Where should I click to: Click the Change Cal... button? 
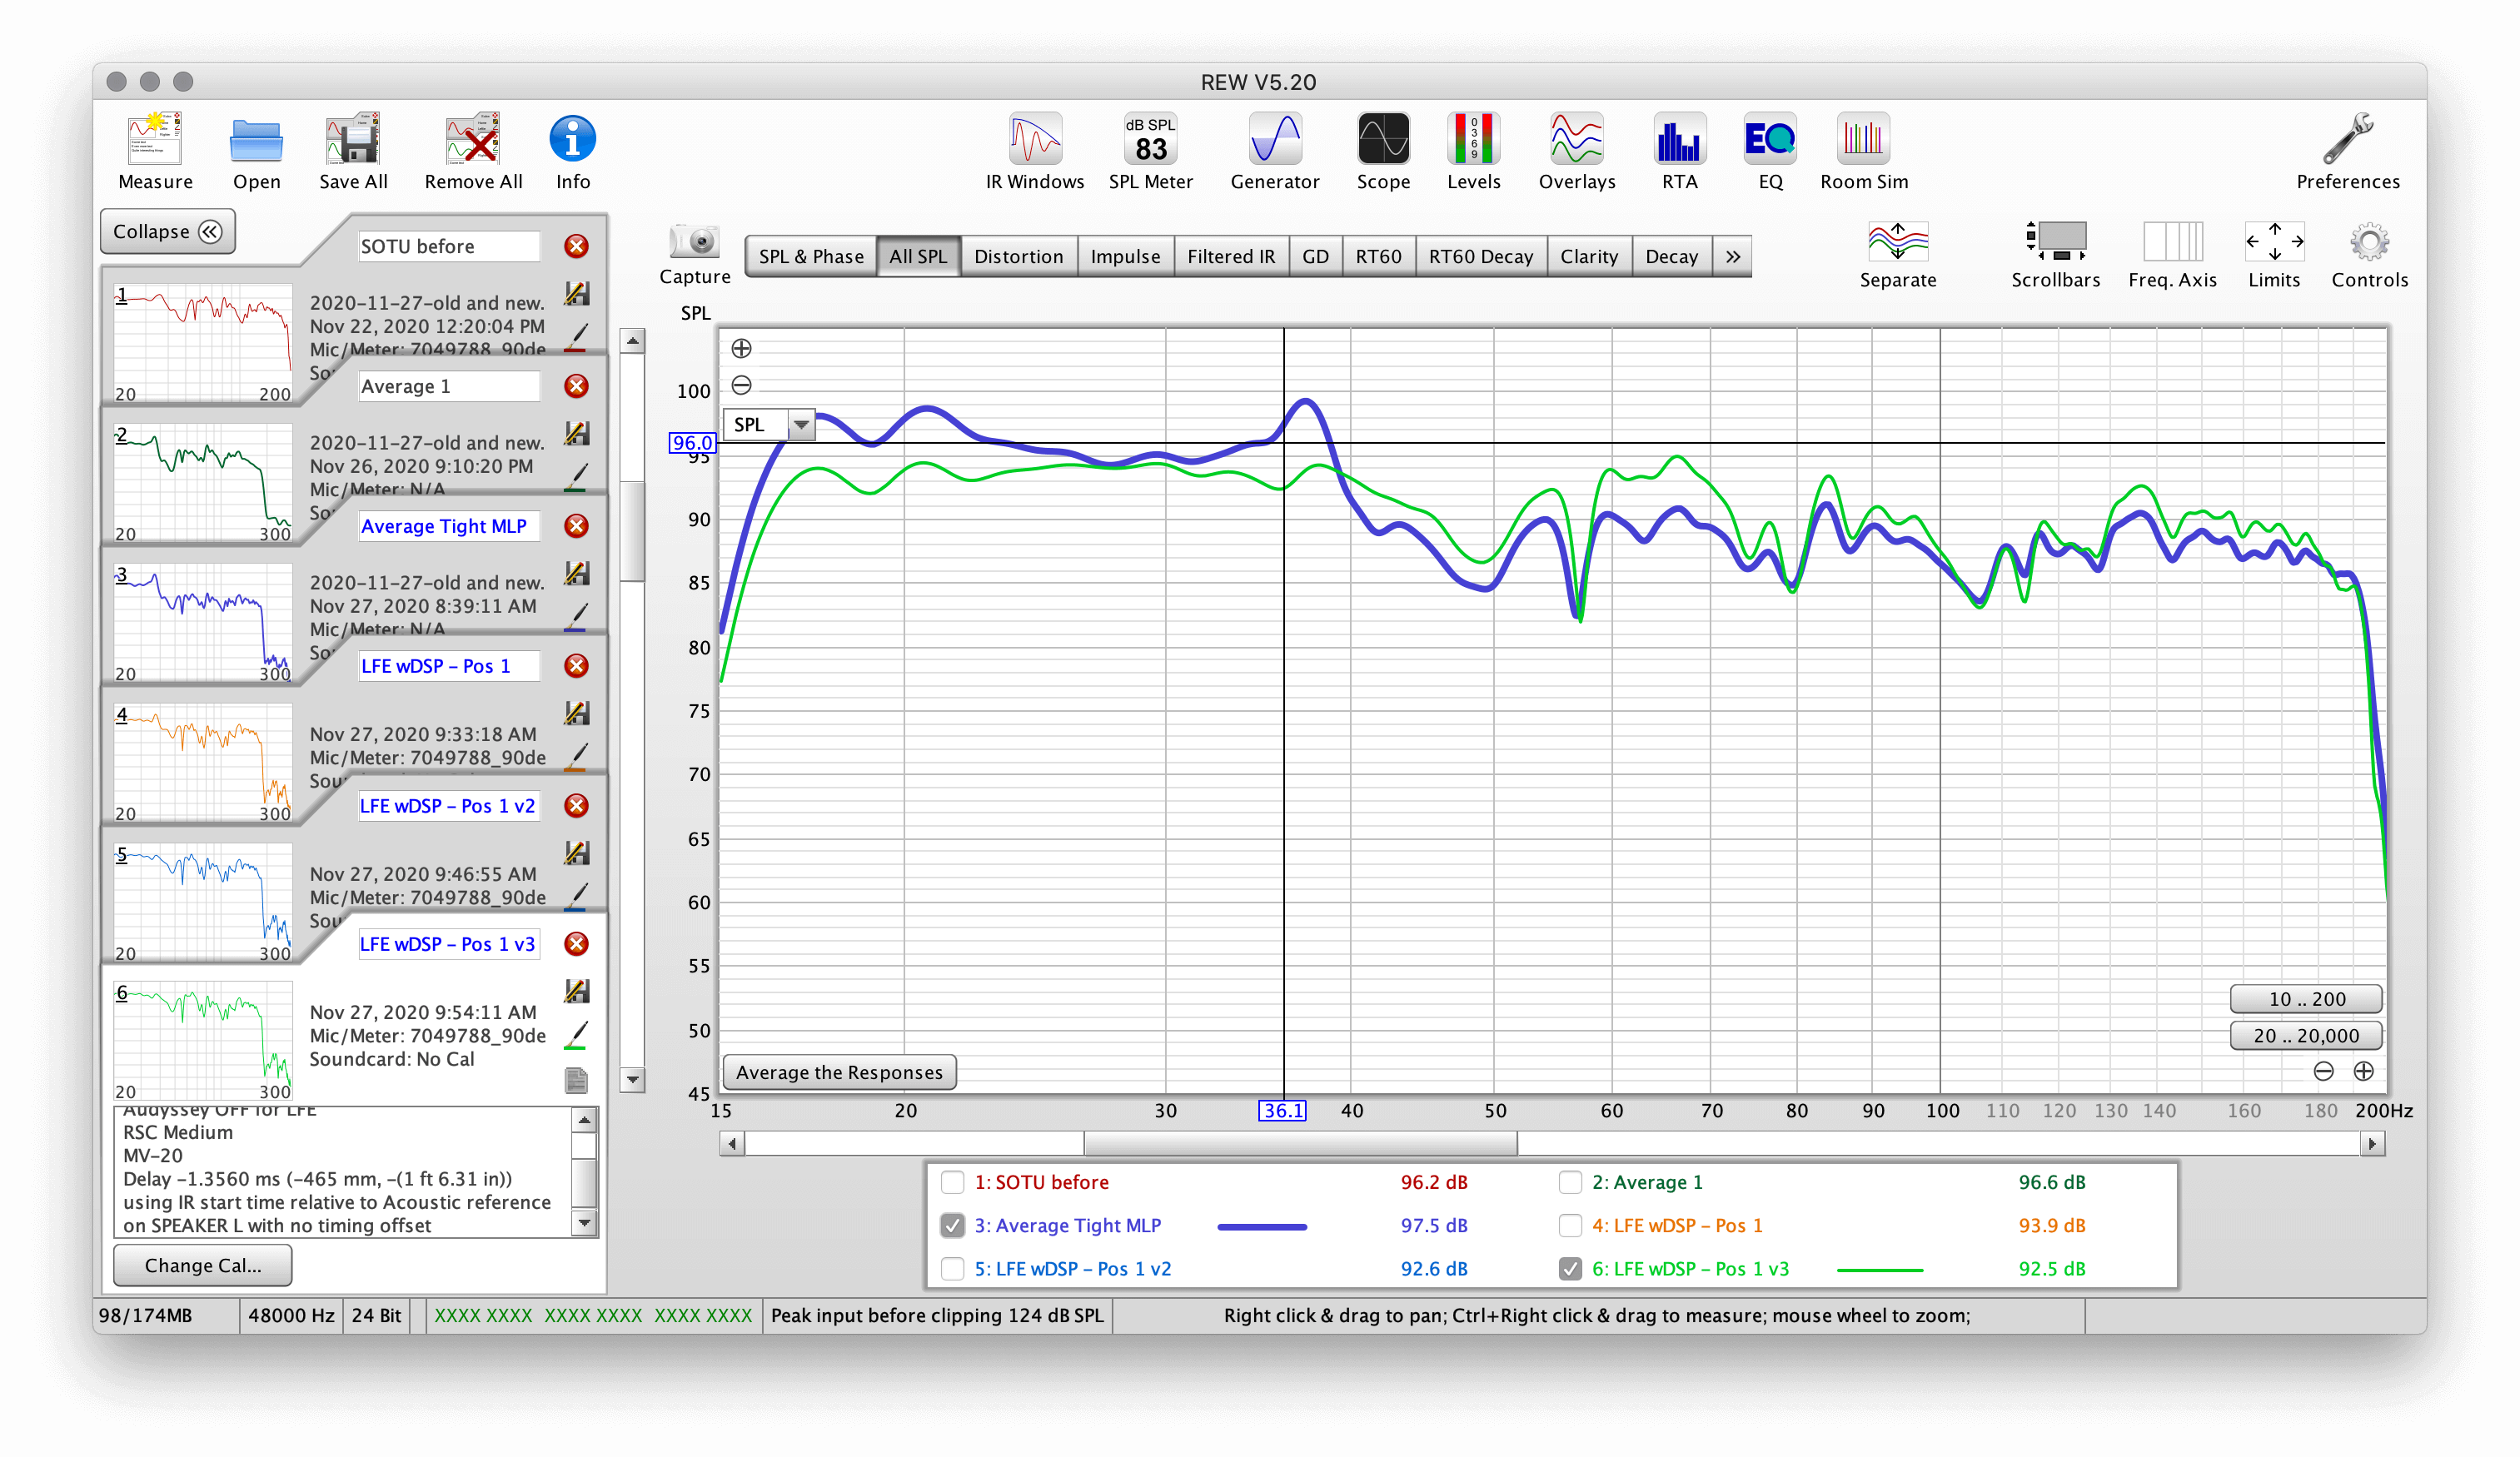point(203,1265)
